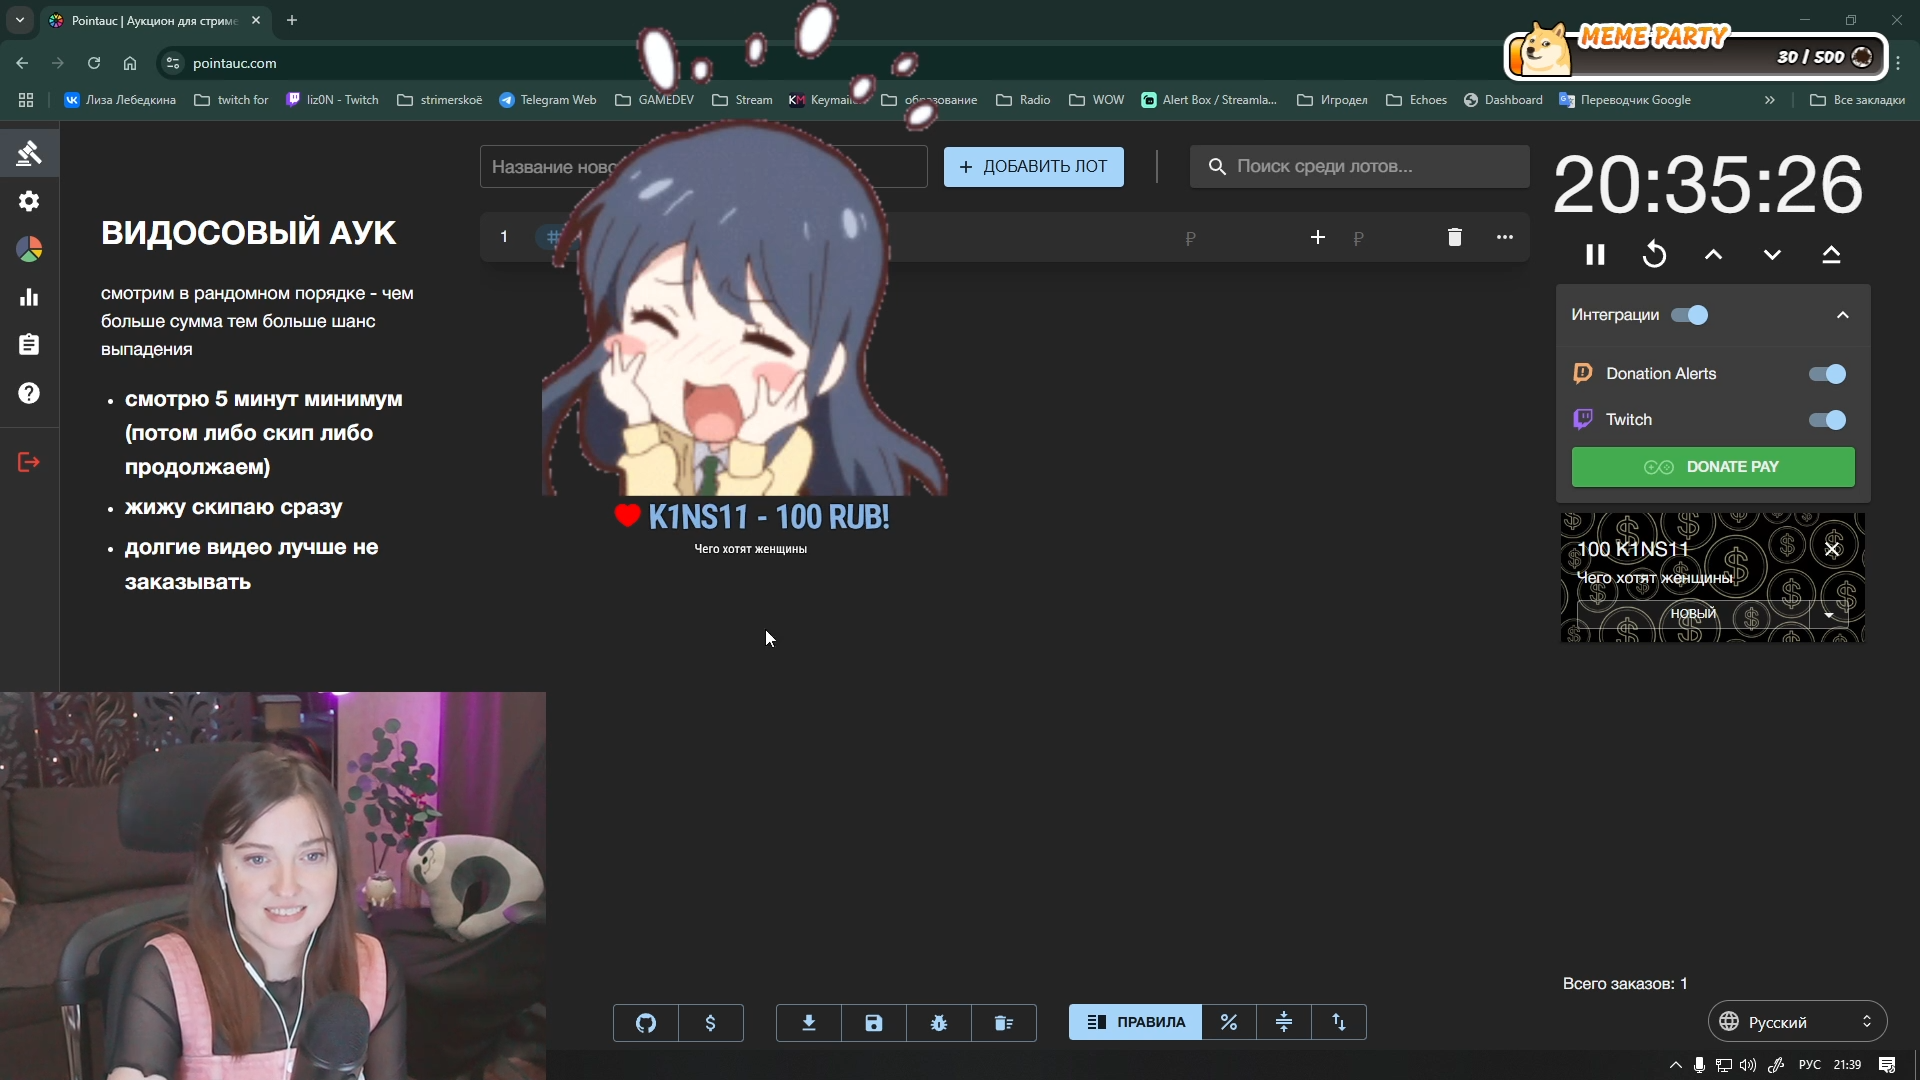Click the download icon in bottom toolbar
1920x1080 pixels.
point(809,1022)
